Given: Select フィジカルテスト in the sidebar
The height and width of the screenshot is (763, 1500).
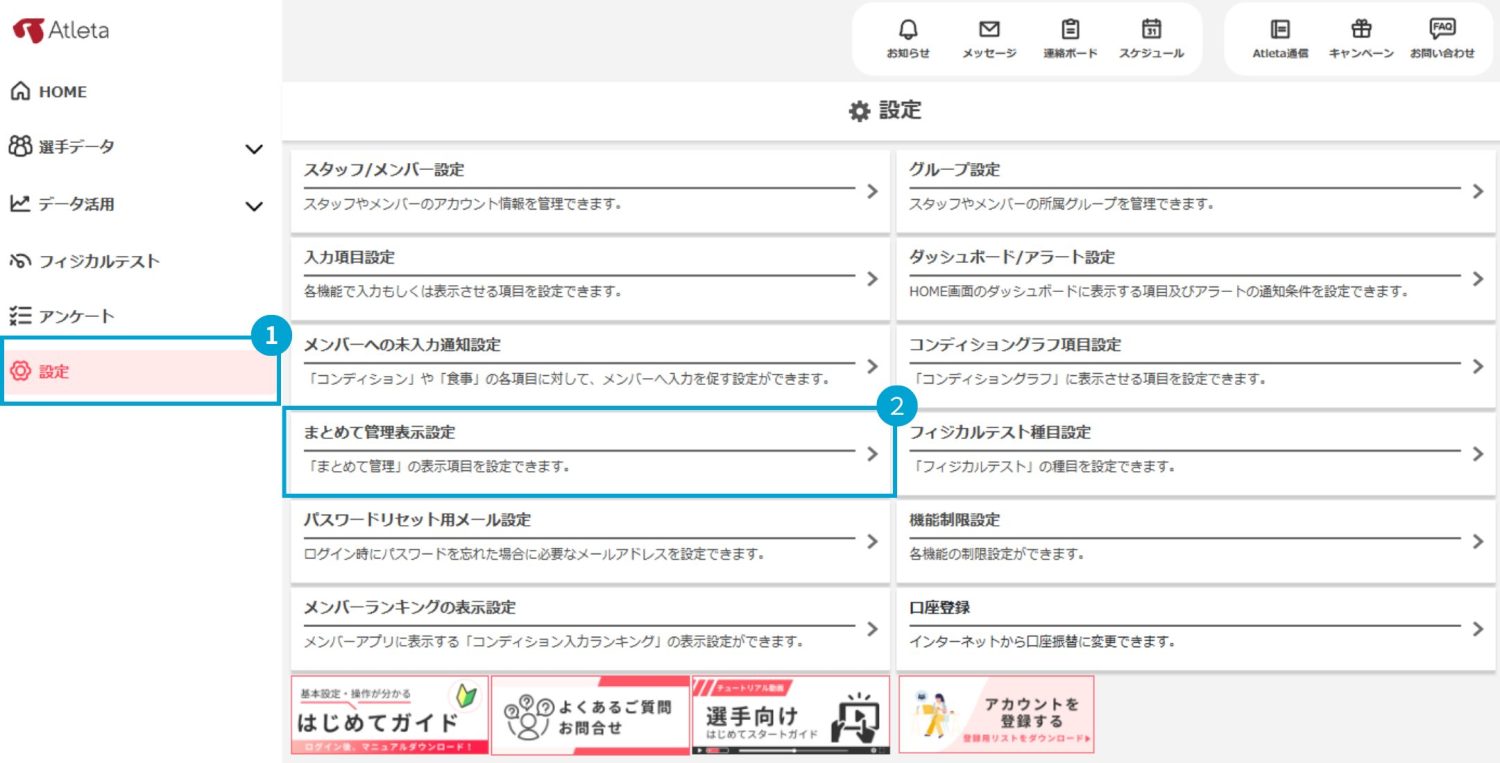Looking at the screenshot, I should click(98, 261).
